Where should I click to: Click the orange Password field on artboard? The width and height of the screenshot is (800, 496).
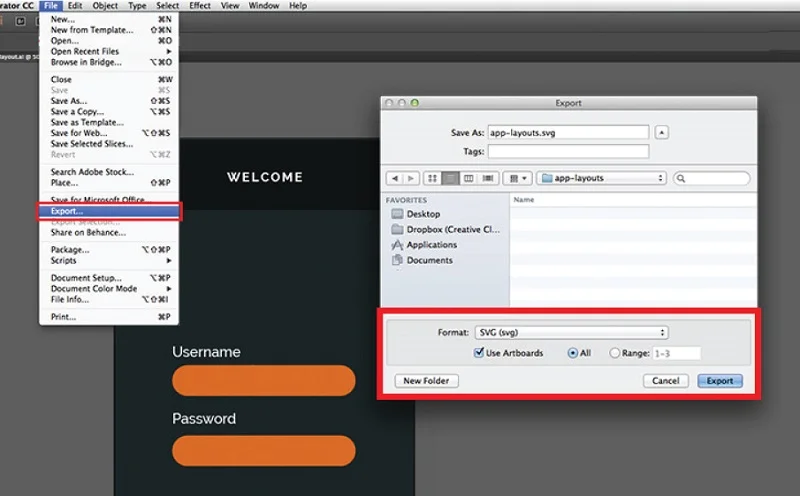(264, 451)
